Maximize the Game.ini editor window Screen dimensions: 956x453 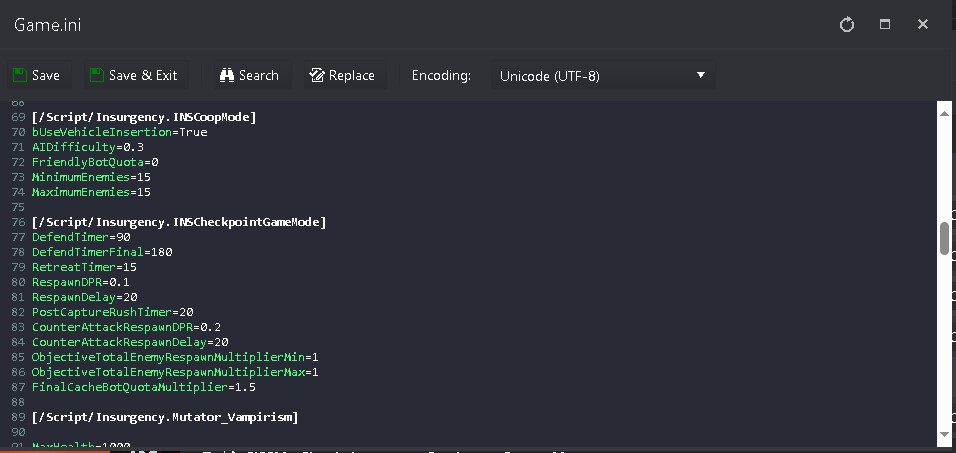(x=885, y=24)
